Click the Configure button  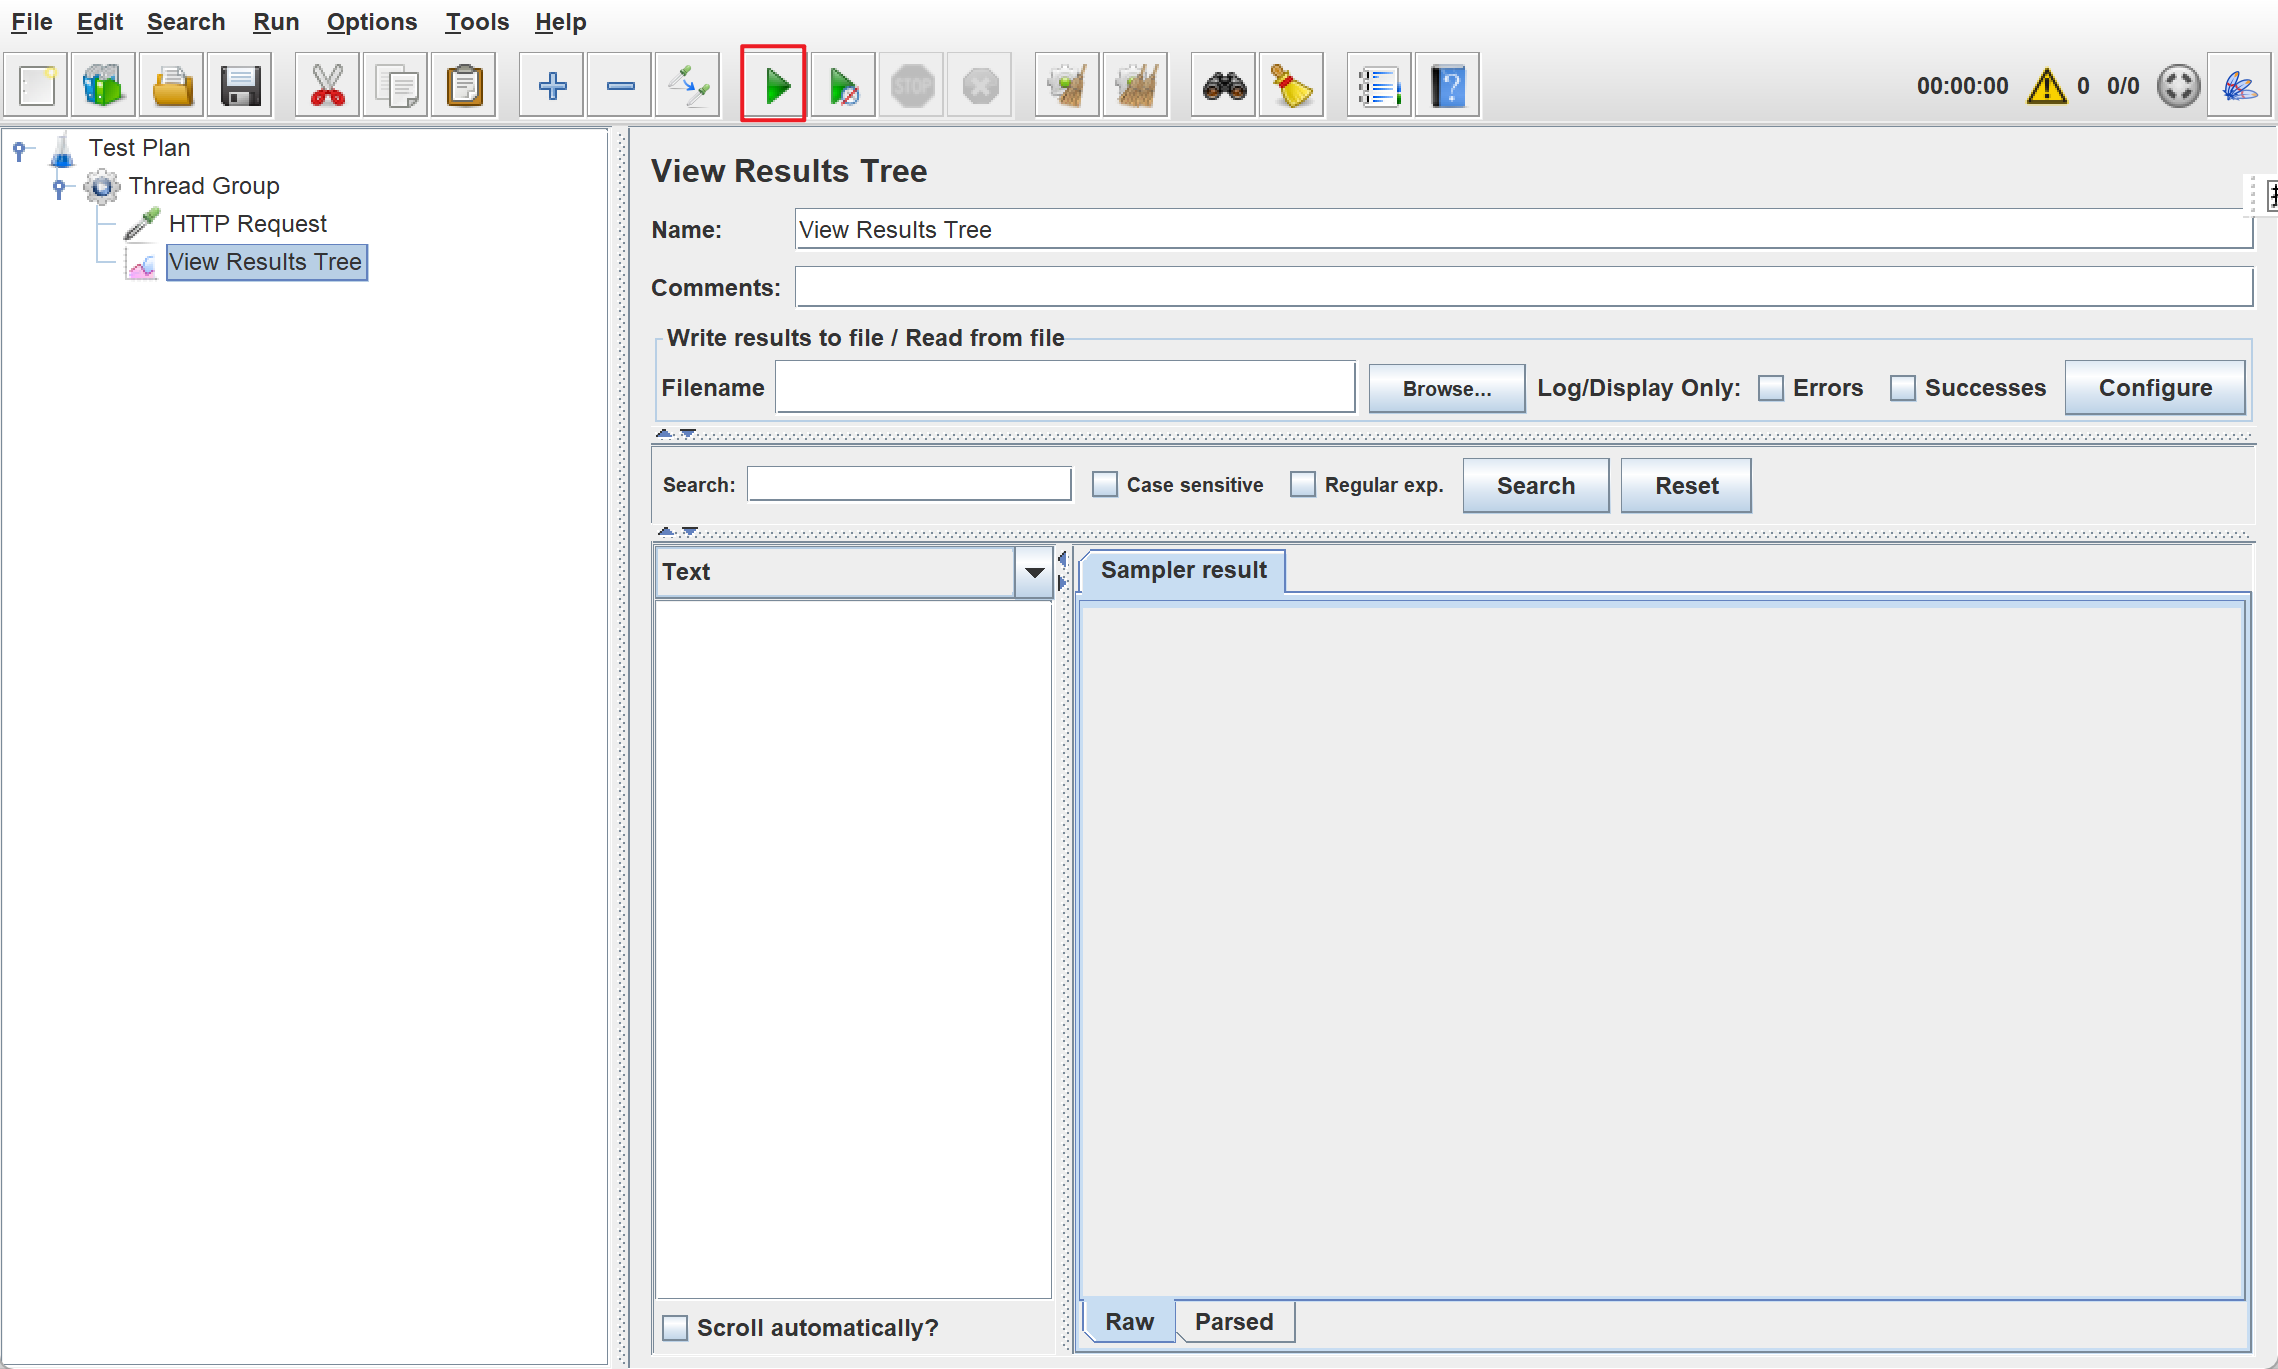click(x=2154, y=388)
